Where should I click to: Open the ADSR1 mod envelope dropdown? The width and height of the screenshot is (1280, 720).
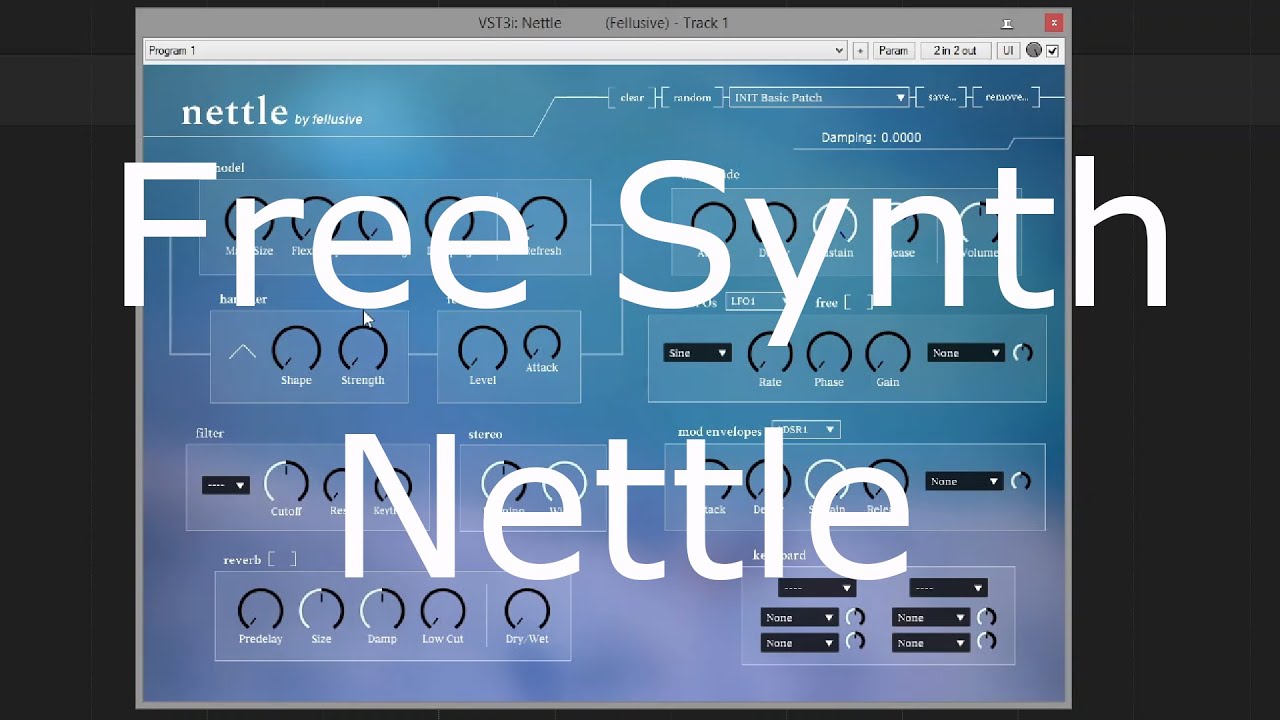pyautogui.click(x=806, y=429)
